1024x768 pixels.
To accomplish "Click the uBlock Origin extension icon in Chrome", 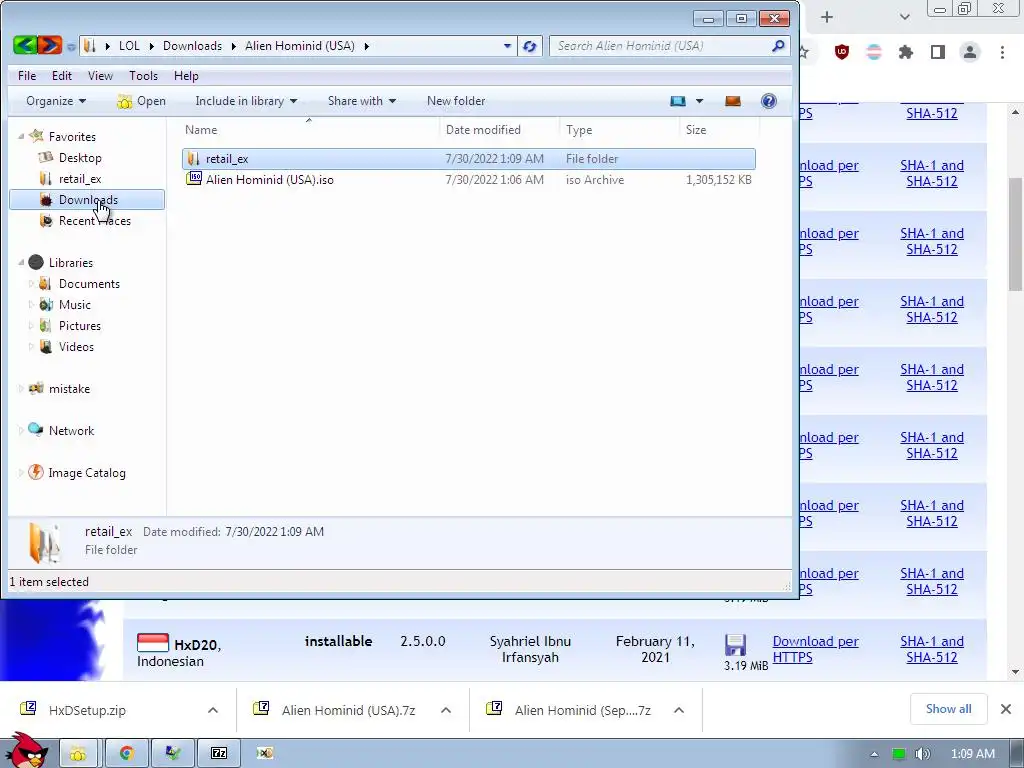I will pos(842,52).
